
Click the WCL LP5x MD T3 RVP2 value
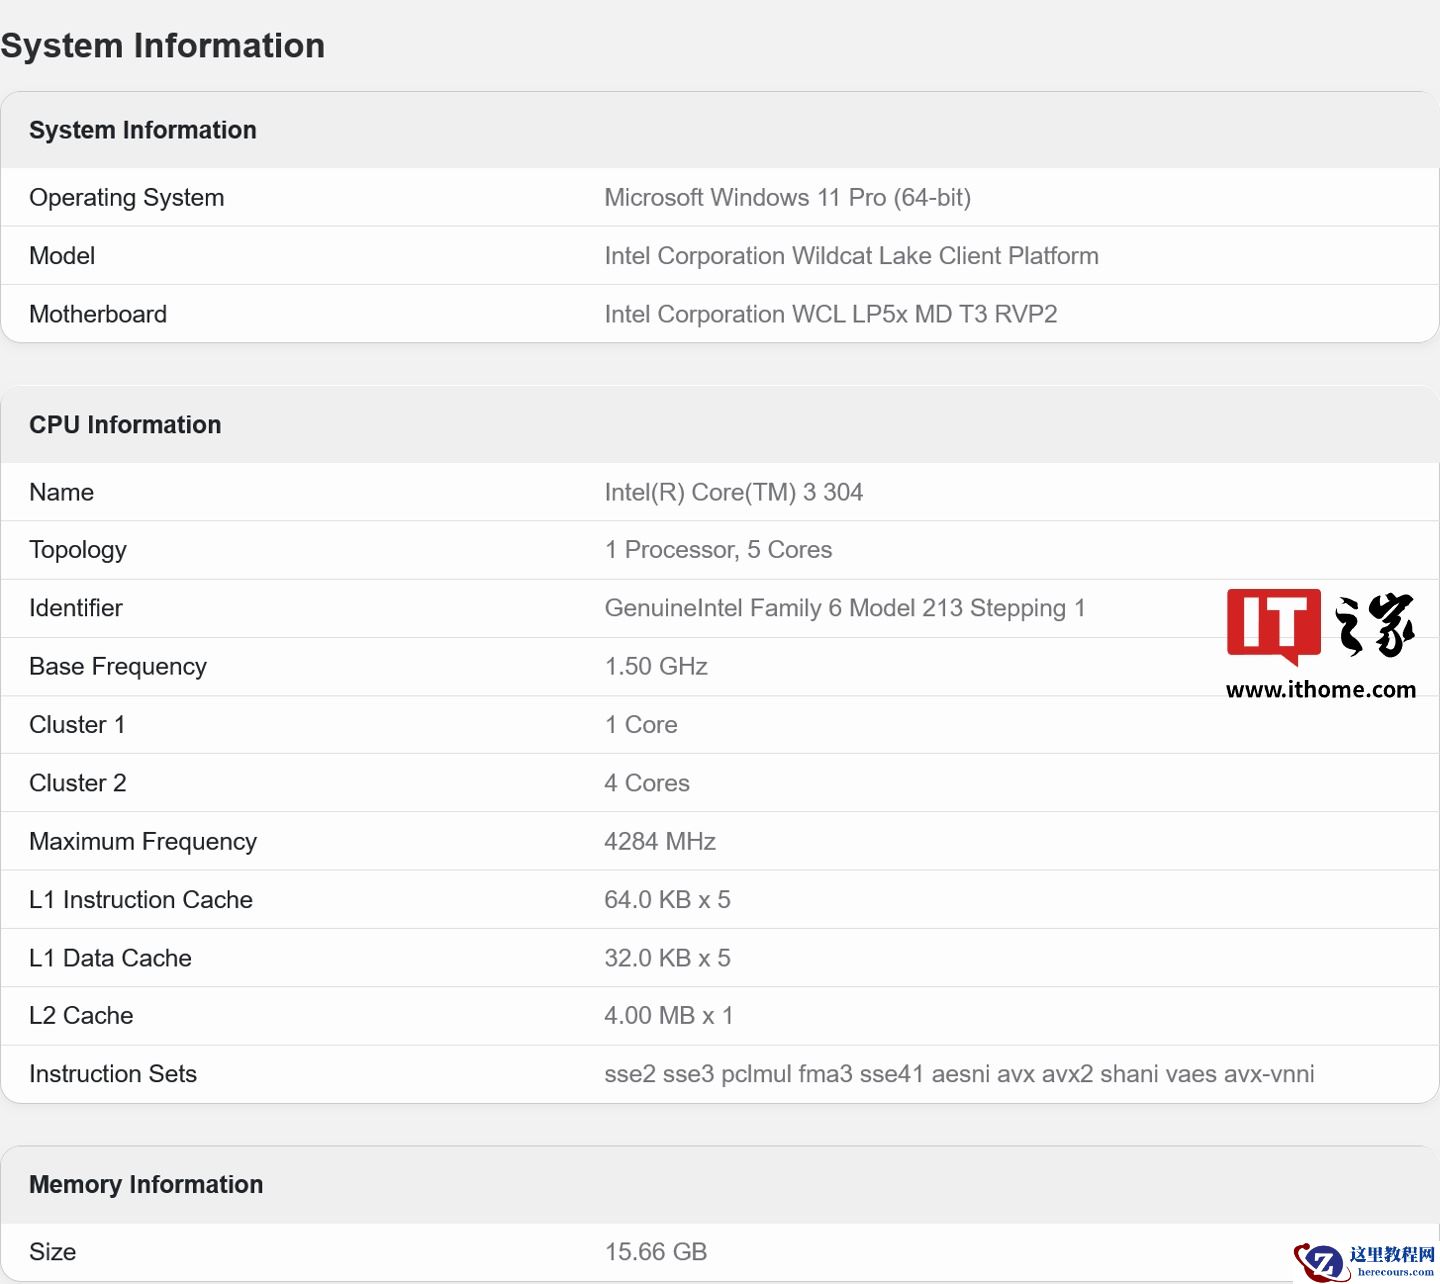coord(831,314)
